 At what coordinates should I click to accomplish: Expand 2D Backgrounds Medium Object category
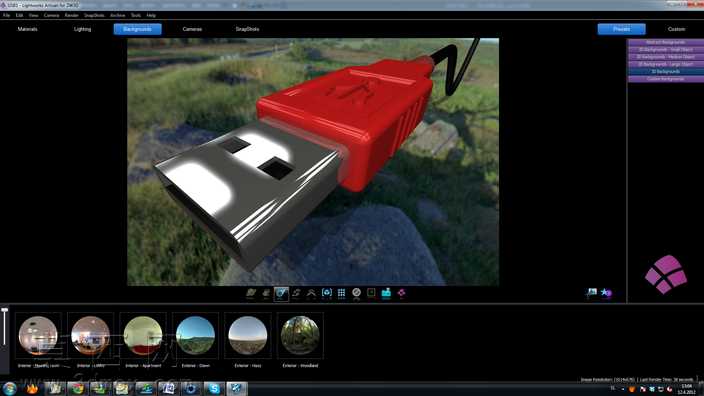click(x=666, y=57)
